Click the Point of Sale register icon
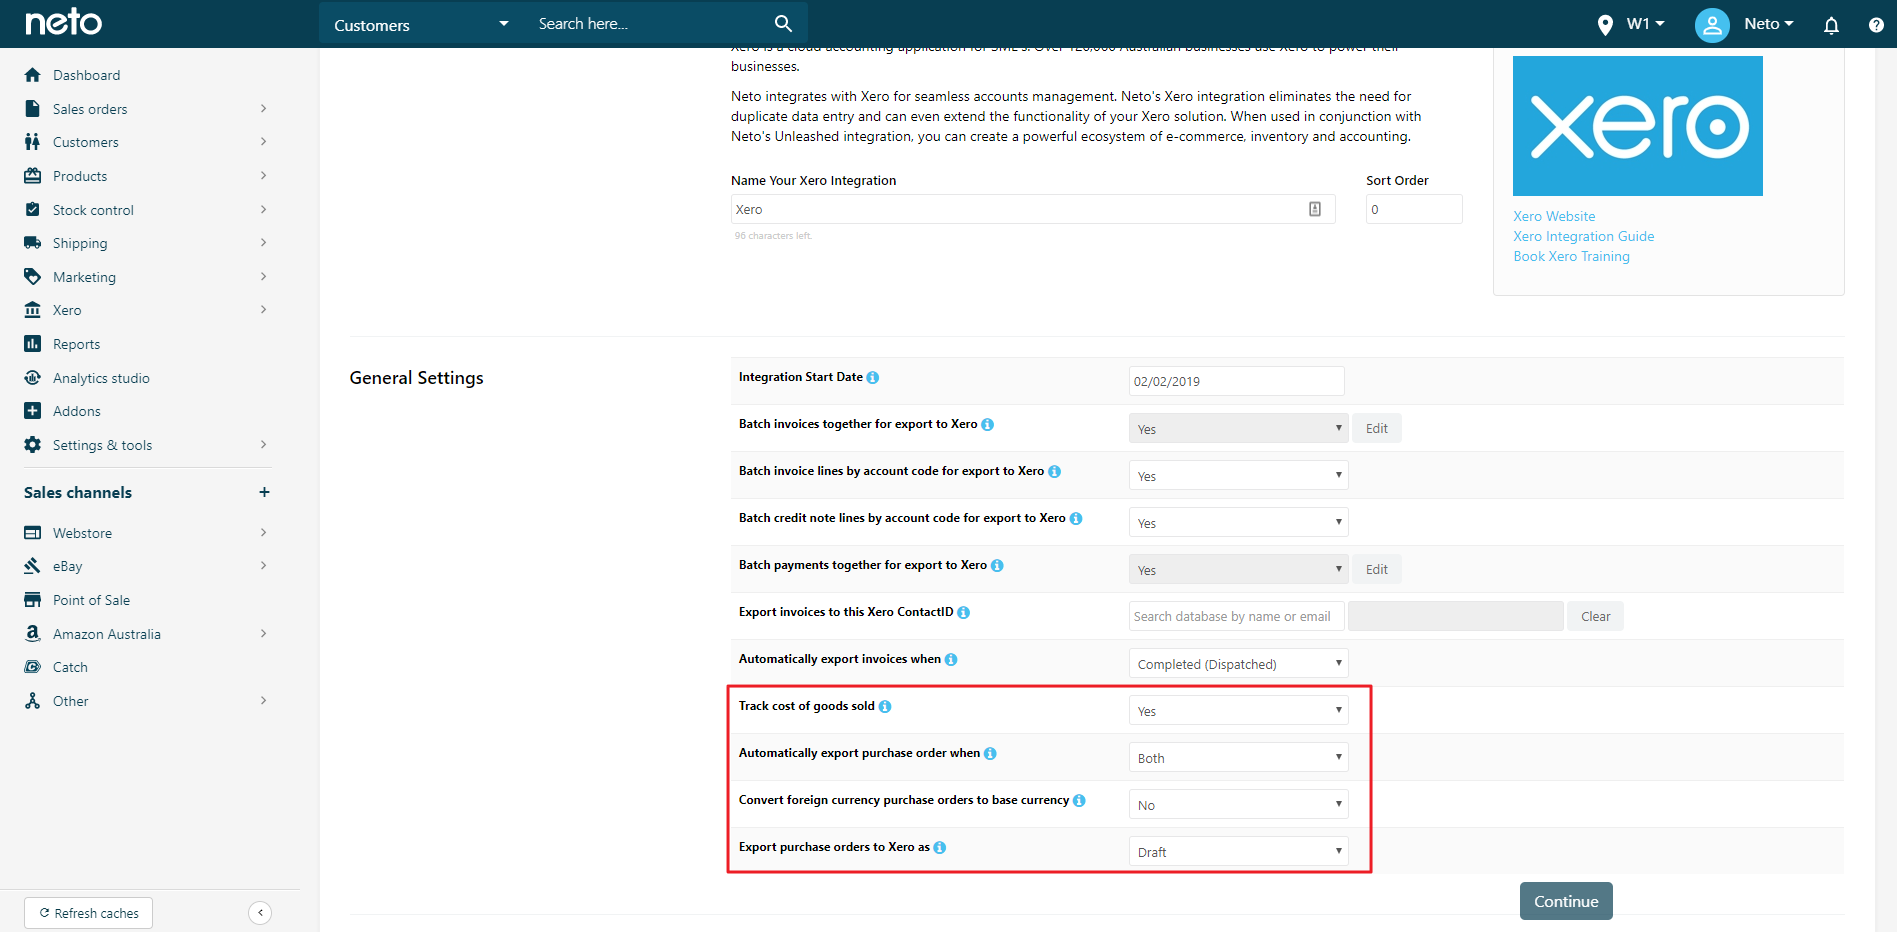Viewport: 1897px width, 932px height. click(33, 600)
